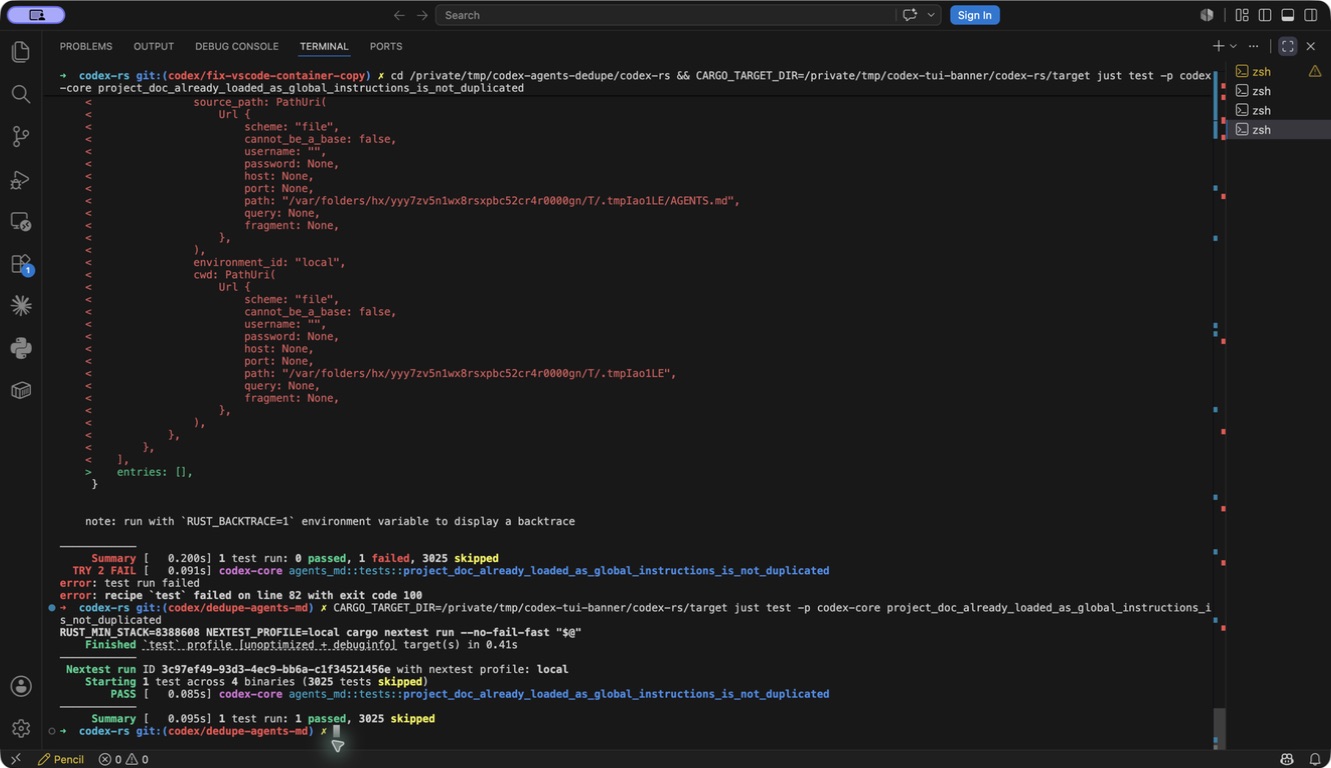Click the 'source_path: PathUri(' line
The image size is (1331, 768).
[260, 102]
